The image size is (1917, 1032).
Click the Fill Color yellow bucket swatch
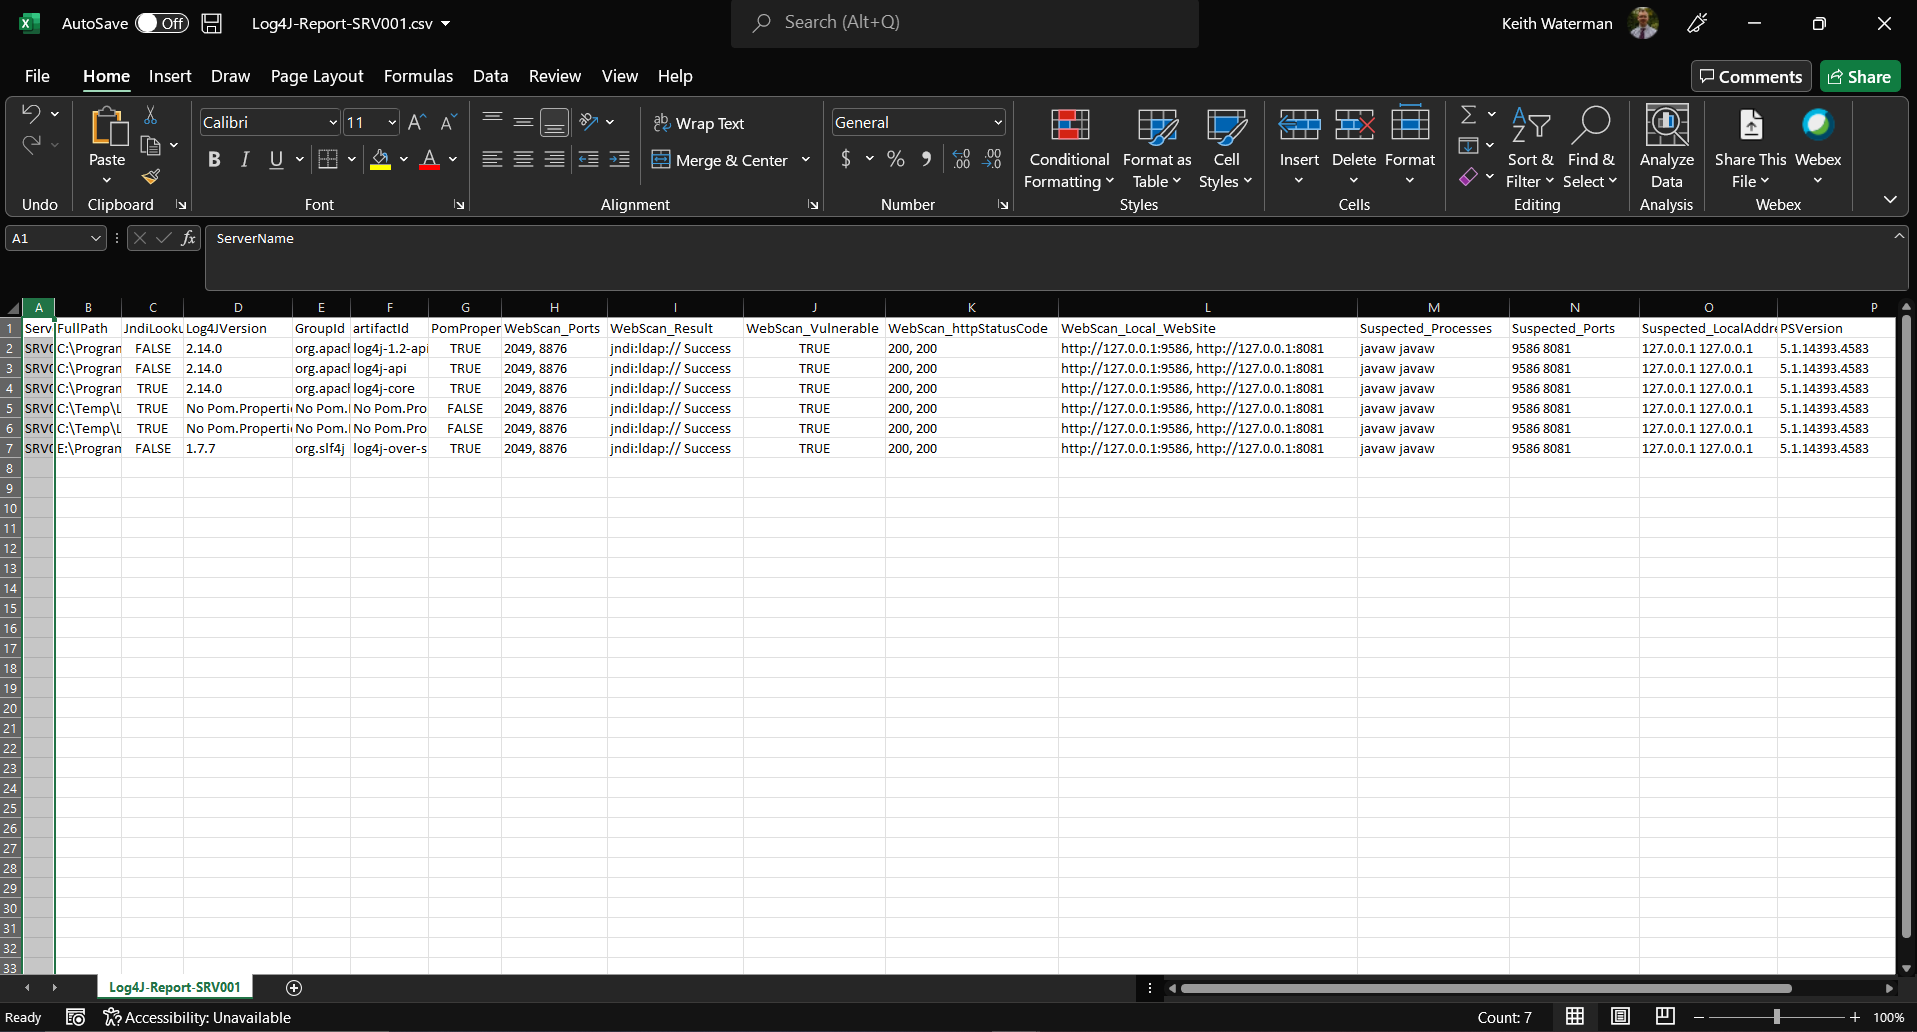pos(380,159)
